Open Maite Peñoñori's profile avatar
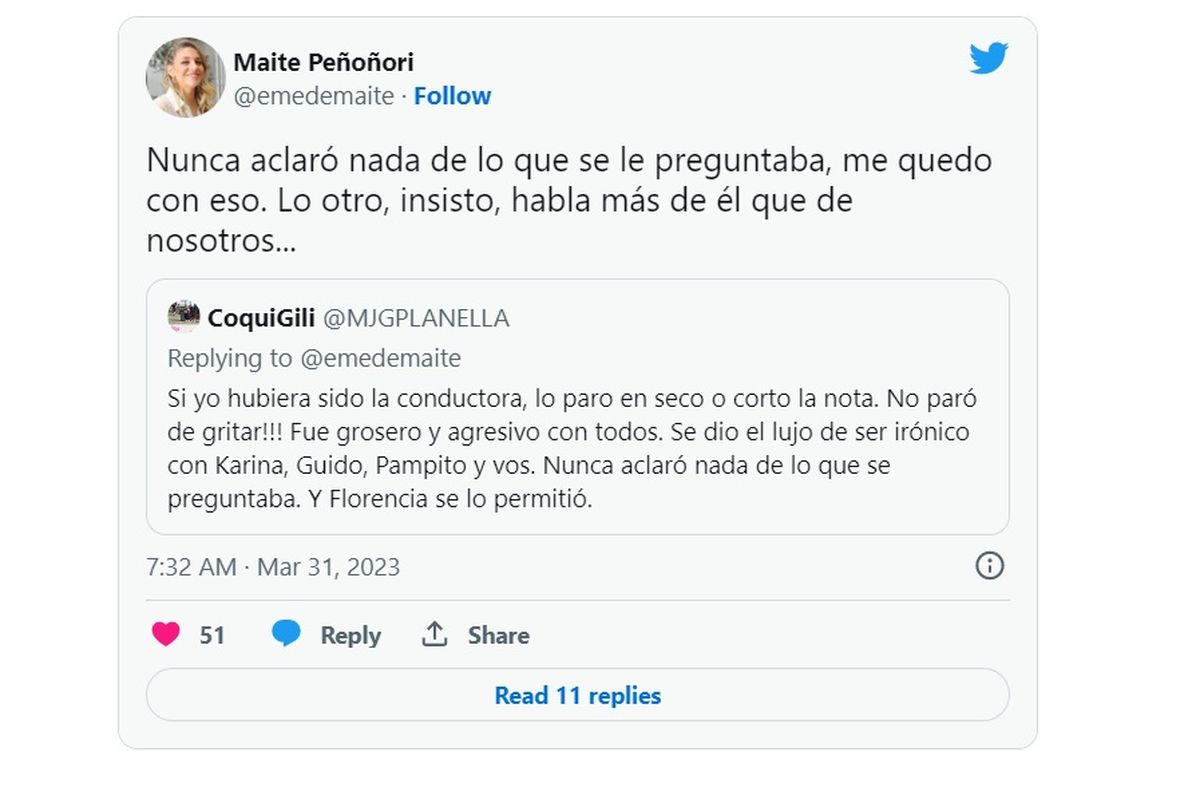 coord(186,78)
